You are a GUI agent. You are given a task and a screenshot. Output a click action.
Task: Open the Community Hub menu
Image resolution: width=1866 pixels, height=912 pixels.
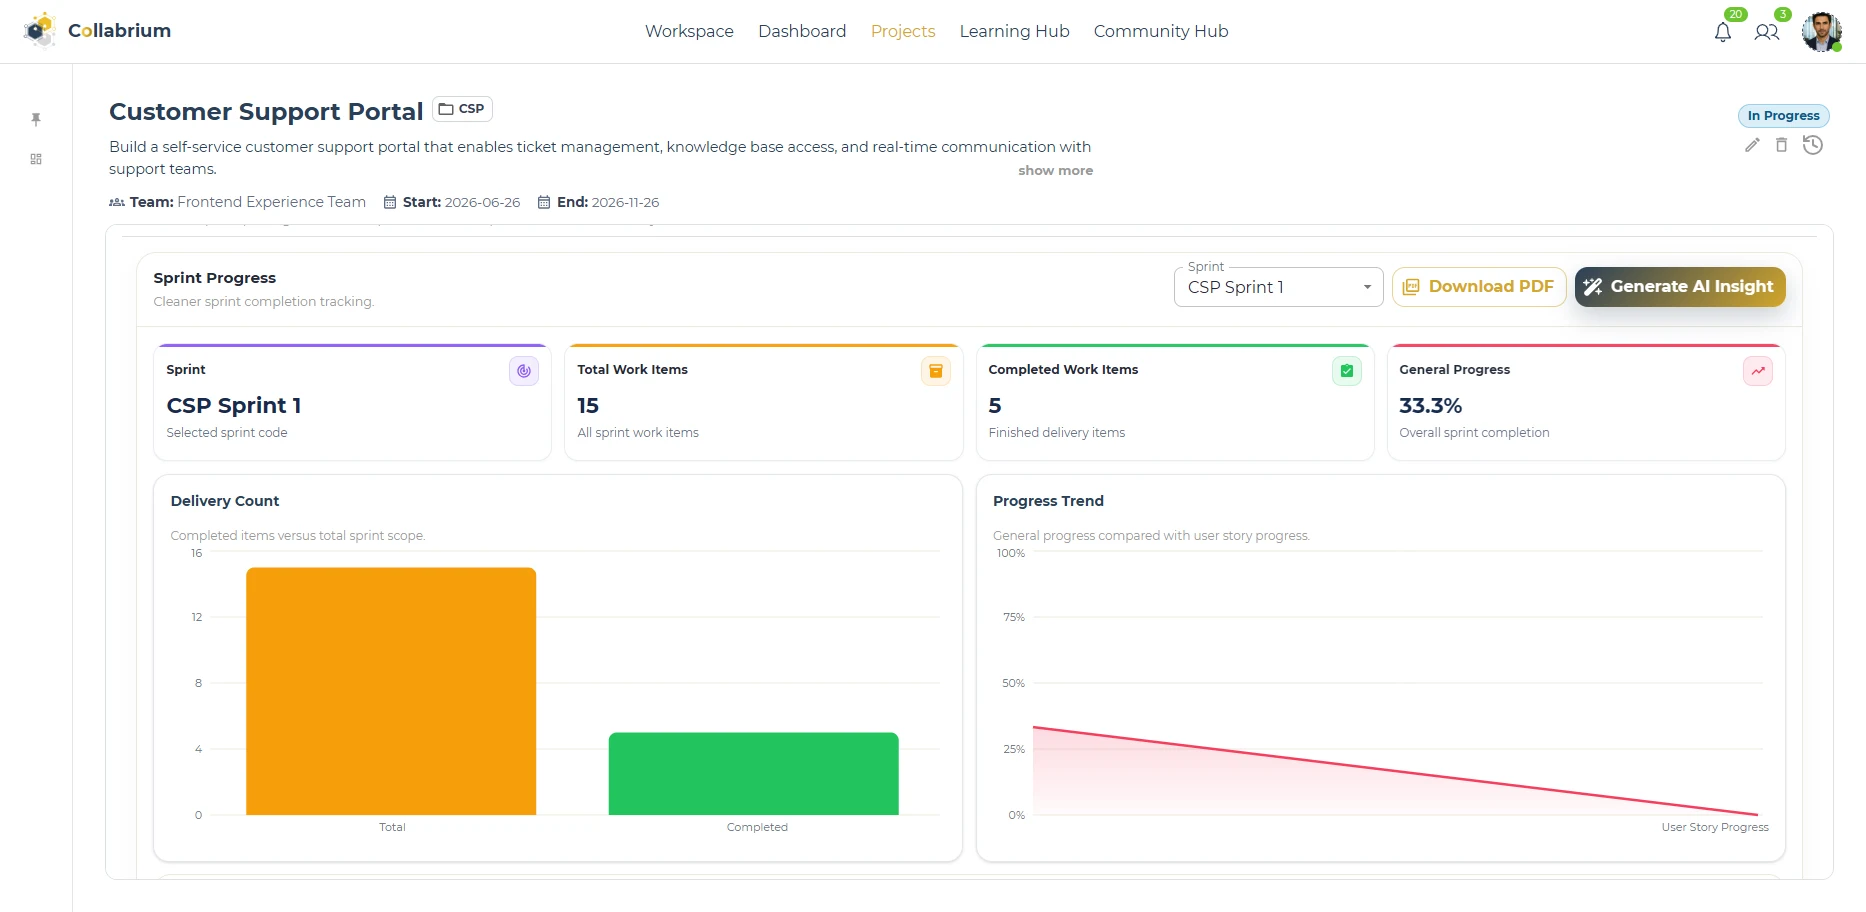(x=1161, y=31)
